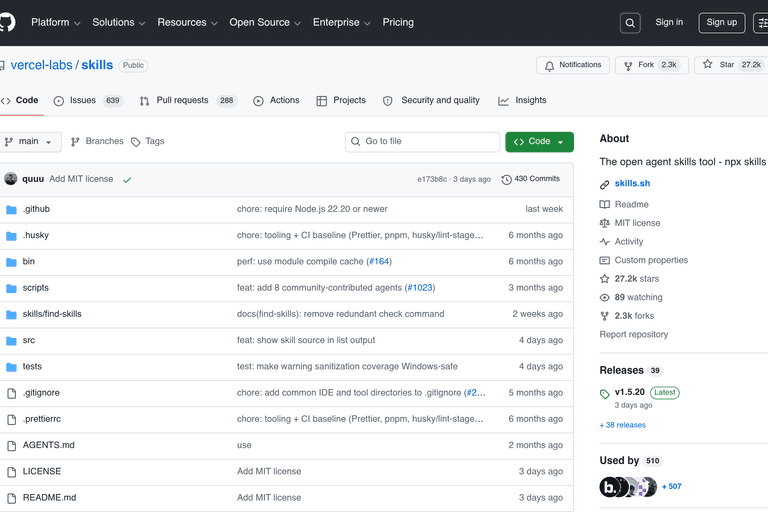Expand the Enterprise menu
The height and width of the screenshot is (512, 768).
341,23
